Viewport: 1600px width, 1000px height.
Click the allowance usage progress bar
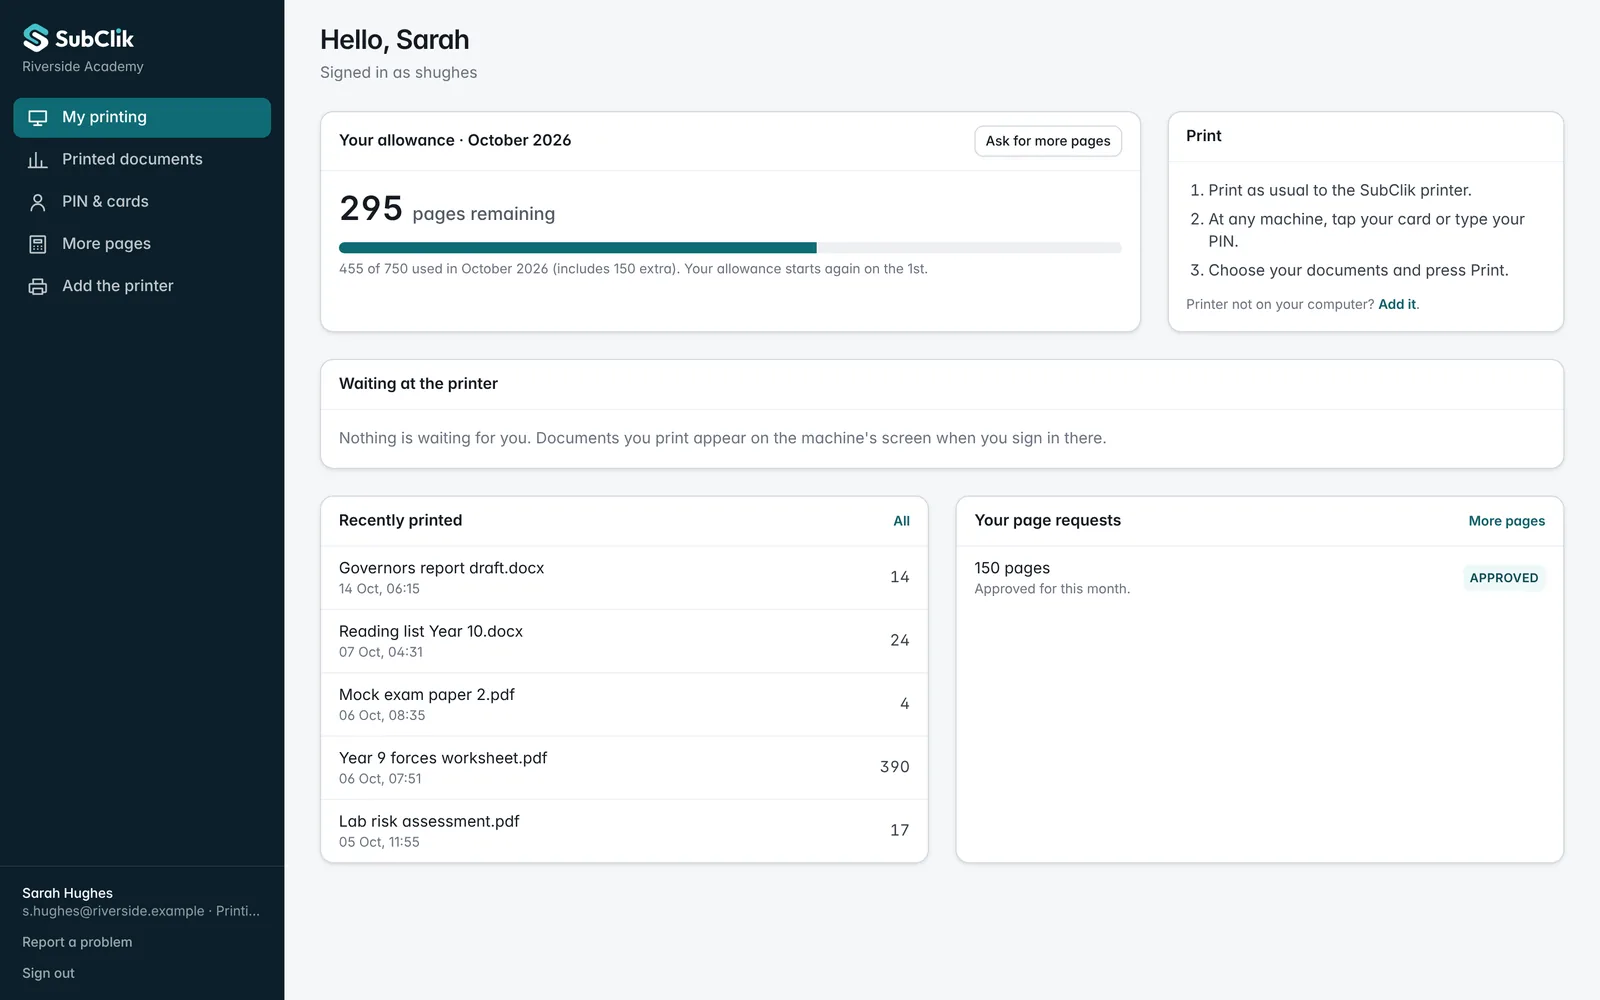click(x=730, y=248)
